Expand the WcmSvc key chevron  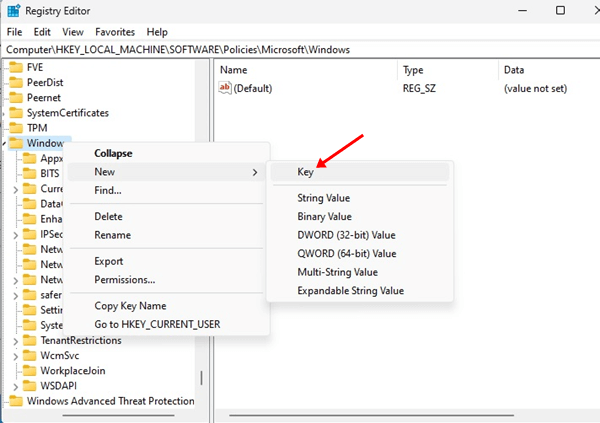point(15,355)
